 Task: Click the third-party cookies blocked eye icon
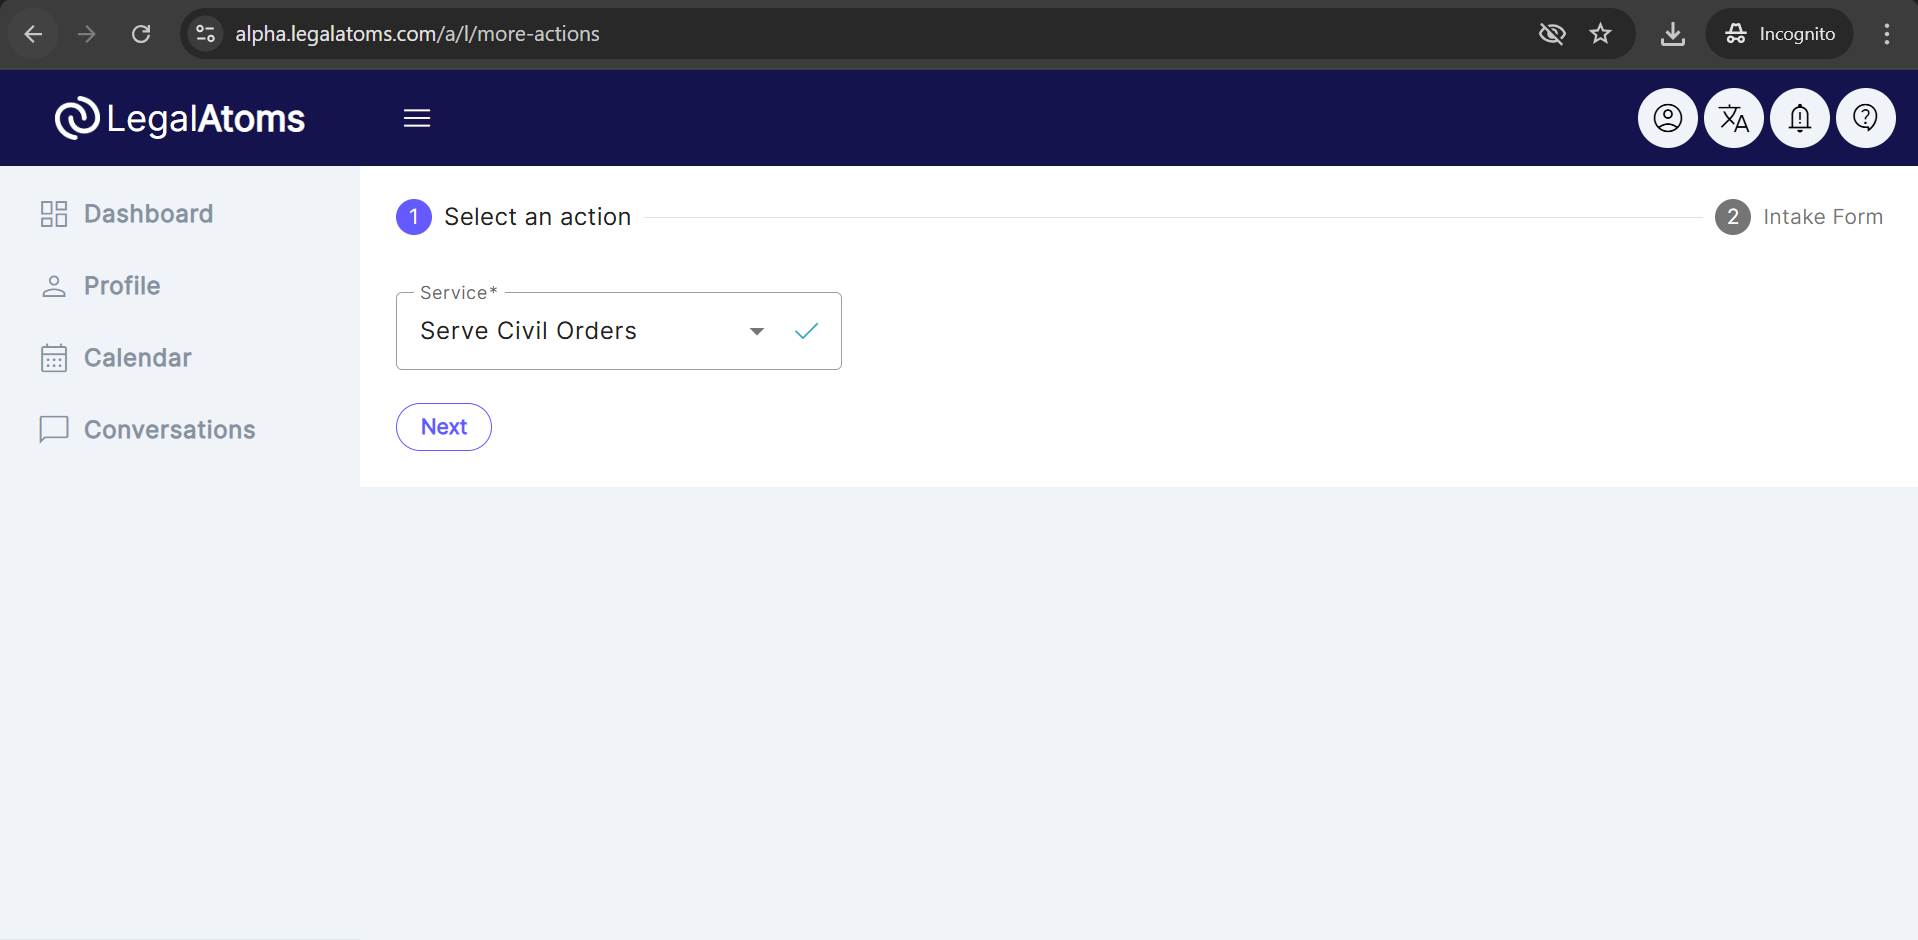tap(1551, 34)
